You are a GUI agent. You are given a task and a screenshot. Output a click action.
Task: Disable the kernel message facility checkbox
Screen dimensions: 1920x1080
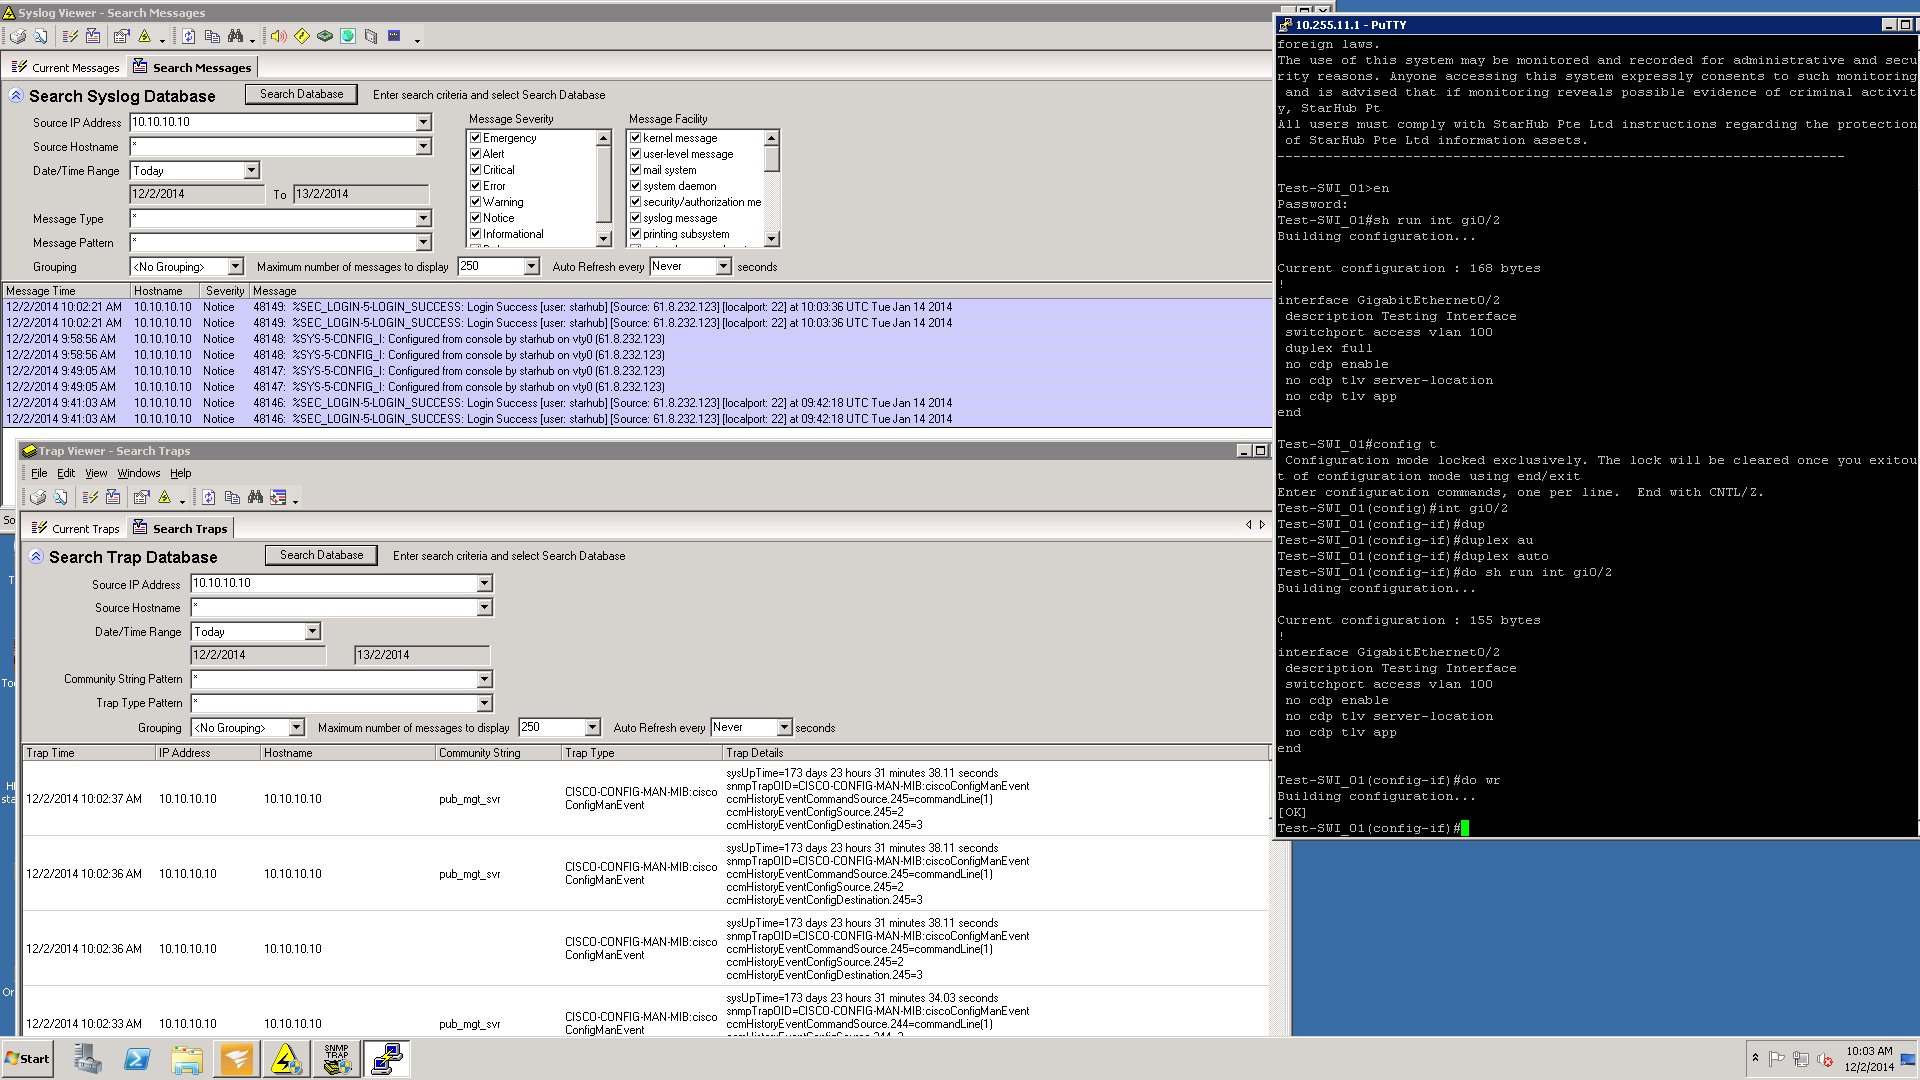[x=637, y=138]
